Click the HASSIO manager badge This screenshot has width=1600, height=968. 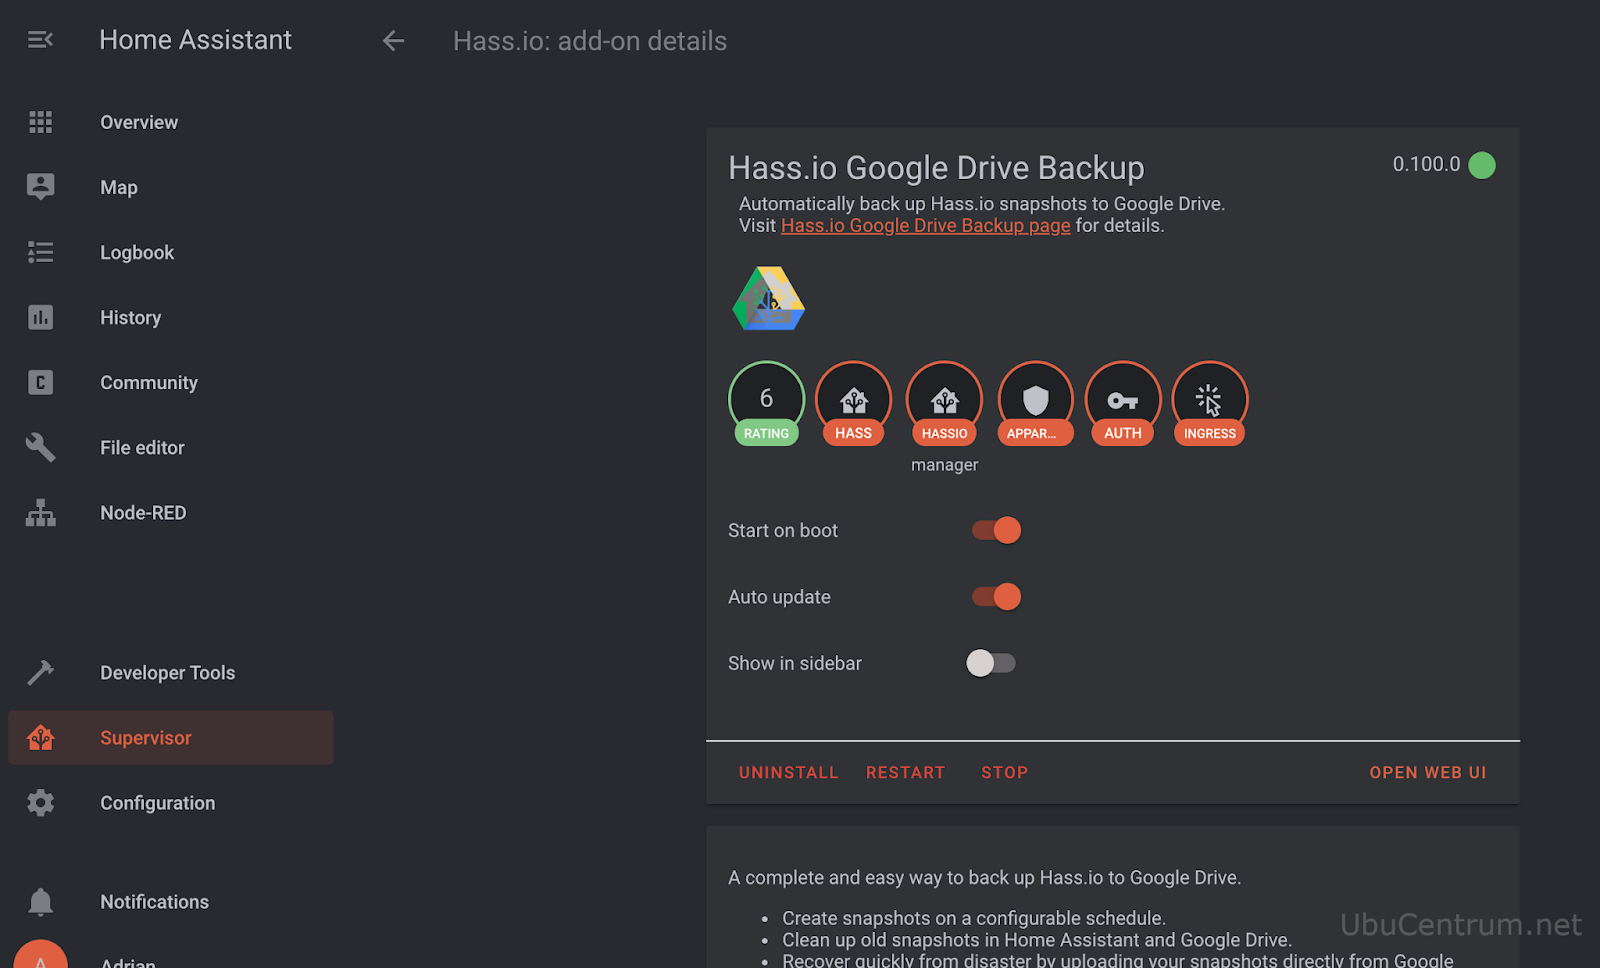pyautogui.click(x=944, y=403)
